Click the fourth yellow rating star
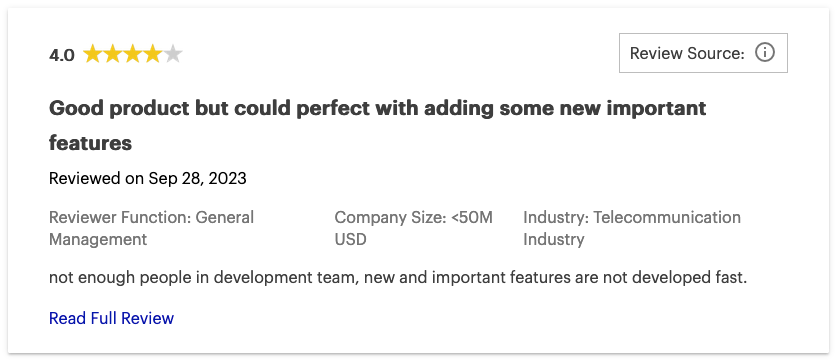This screenshot has height=360, width=838. 153,54
